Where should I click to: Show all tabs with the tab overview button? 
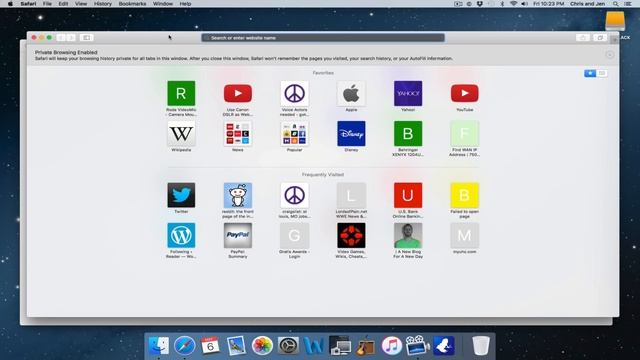point(600,38)
